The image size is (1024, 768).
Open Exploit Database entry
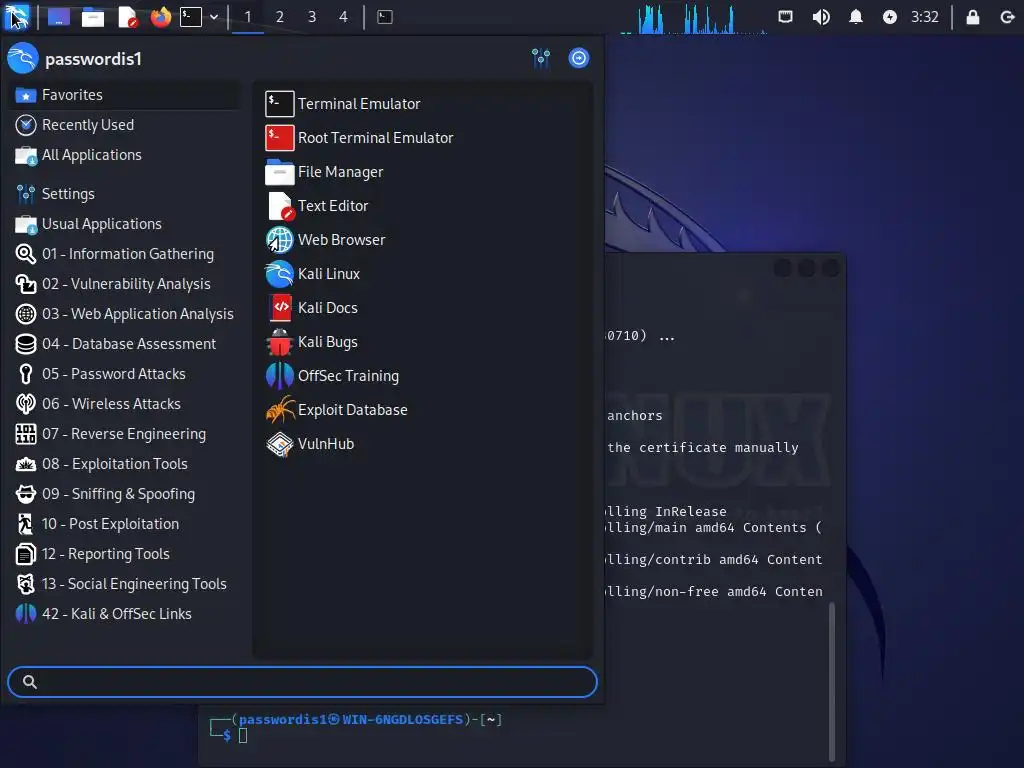click(423, 409)
